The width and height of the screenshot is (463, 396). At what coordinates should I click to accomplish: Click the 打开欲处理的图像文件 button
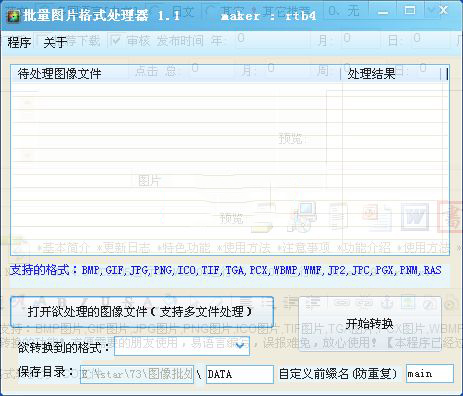click(x=142, y=312)
